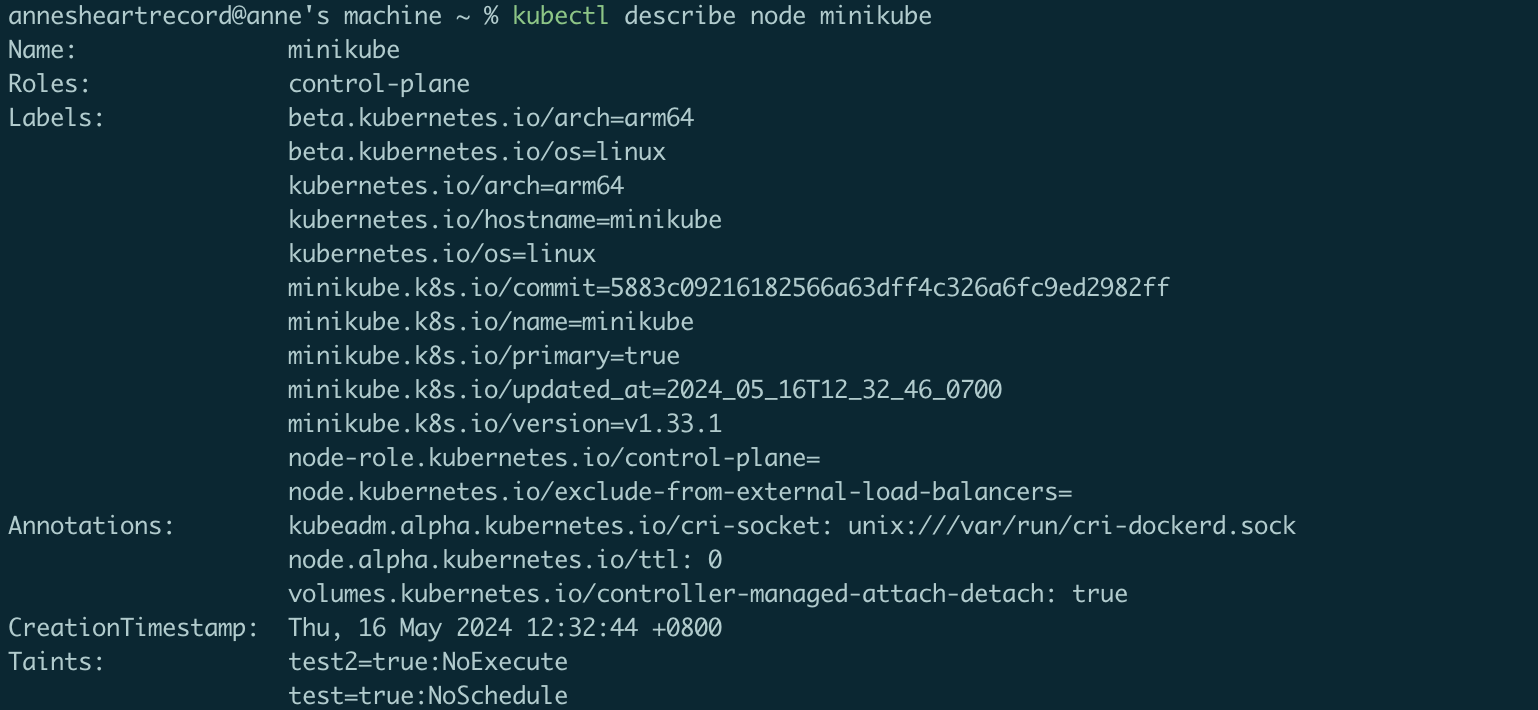Viewport: 1538px width, 710px height.
Task: Click the cri-socket annotation line
Action: click(791, 526)
